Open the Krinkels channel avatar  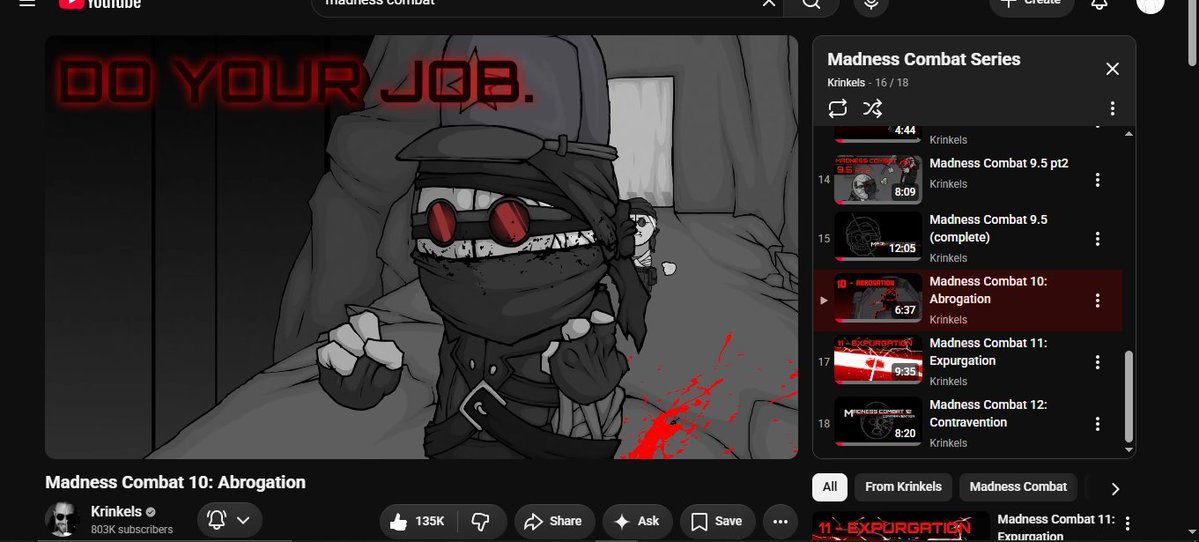point(62,521)
